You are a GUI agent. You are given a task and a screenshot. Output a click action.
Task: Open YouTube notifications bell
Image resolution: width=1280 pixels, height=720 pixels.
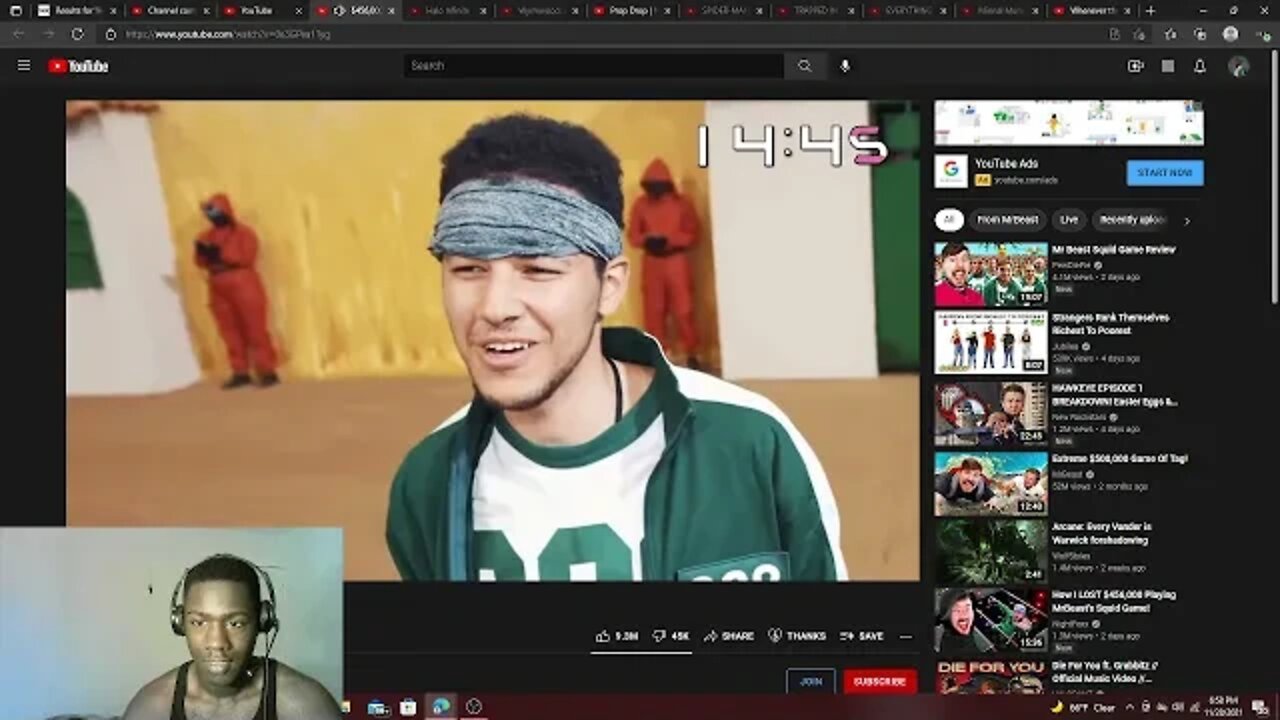1200,66
